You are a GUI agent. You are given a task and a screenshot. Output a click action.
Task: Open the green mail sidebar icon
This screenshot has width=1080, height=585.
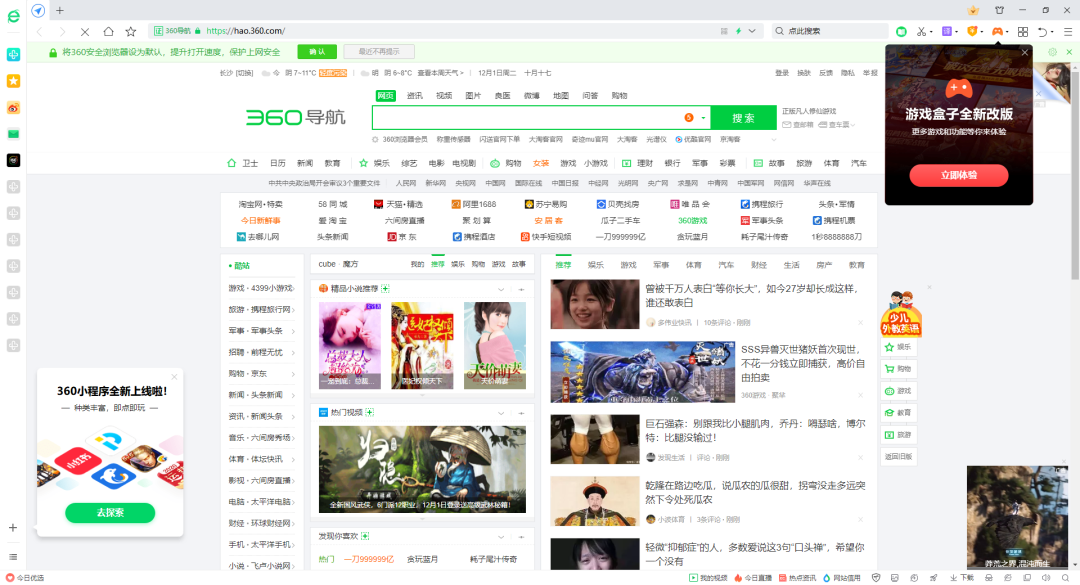13,134
